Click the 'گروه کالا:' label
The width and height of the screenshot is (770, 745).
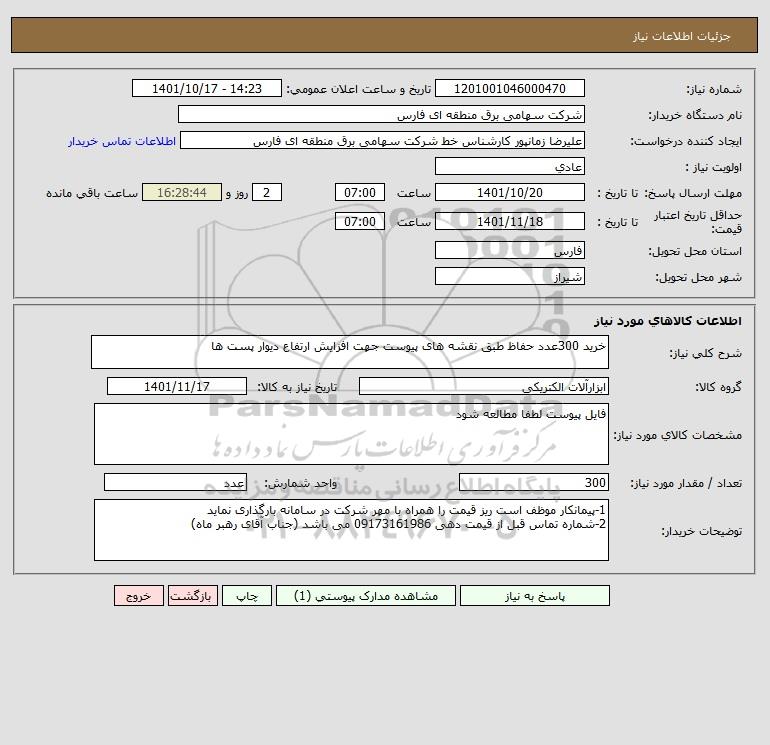pyautogui.click(x=718, y=387)
